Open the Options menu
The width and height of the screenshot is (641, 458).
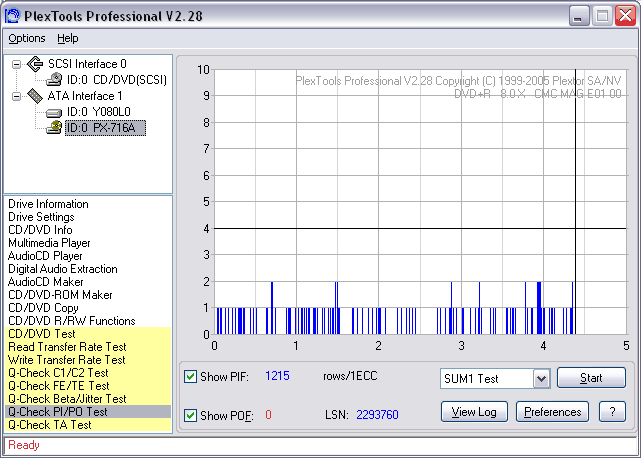[x=27, y=38]
